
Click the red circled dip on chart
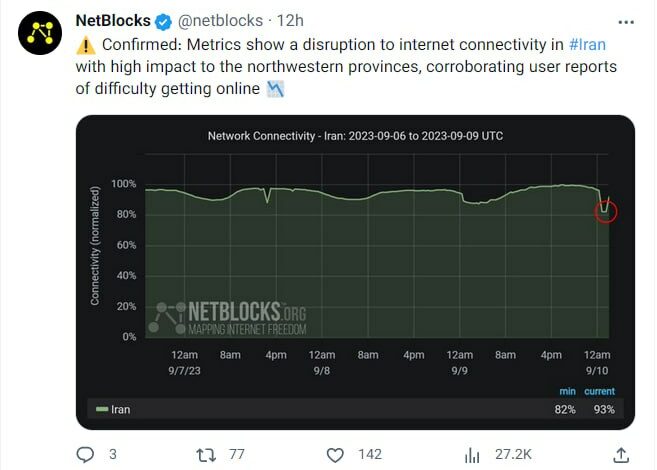(x=606, y=212)
